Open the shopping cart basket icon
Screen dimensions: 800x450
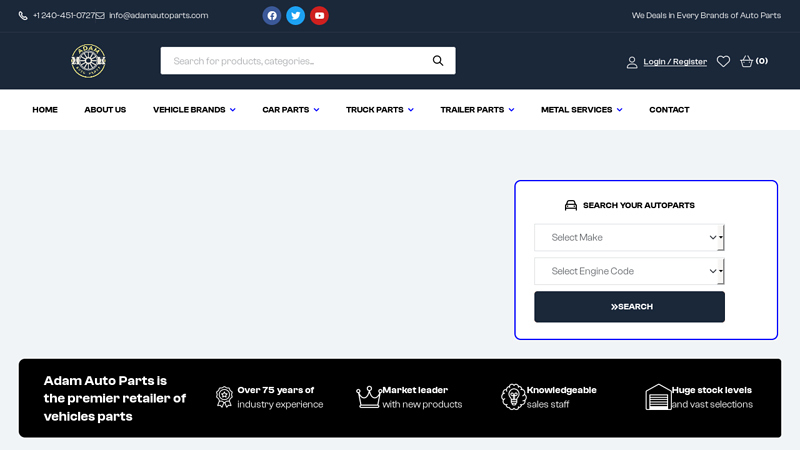(746, 61)
